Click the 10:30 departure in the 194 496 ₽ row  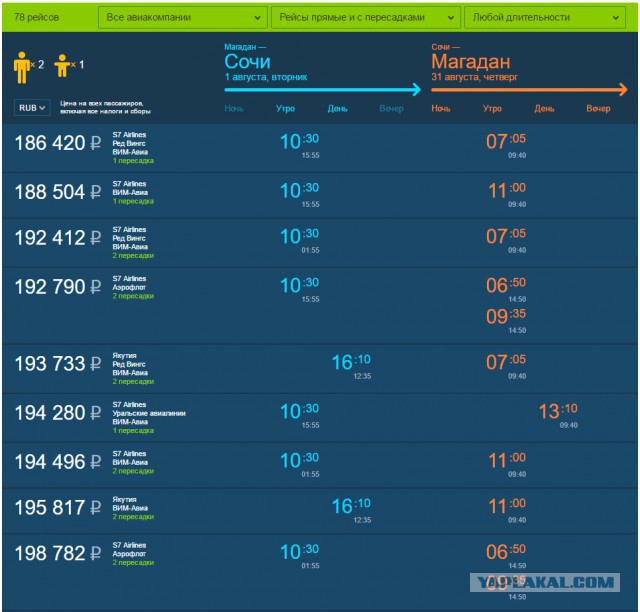tap(300, 461)
